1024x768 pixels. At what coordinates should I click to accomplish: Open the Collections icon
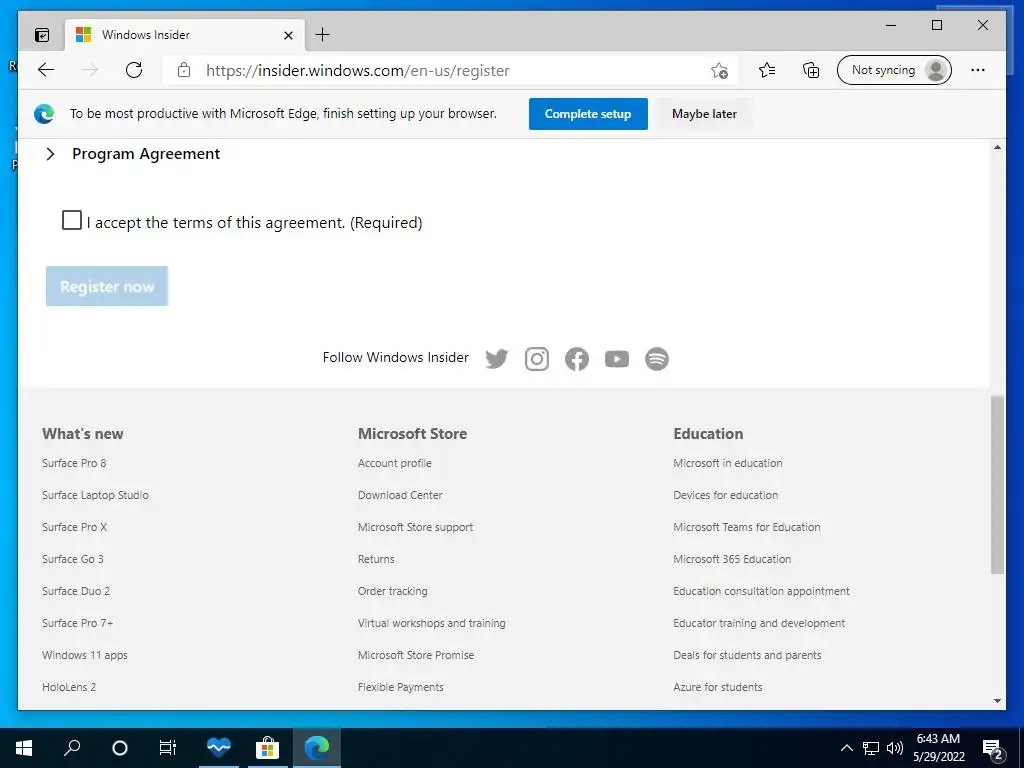pos(810,70)
